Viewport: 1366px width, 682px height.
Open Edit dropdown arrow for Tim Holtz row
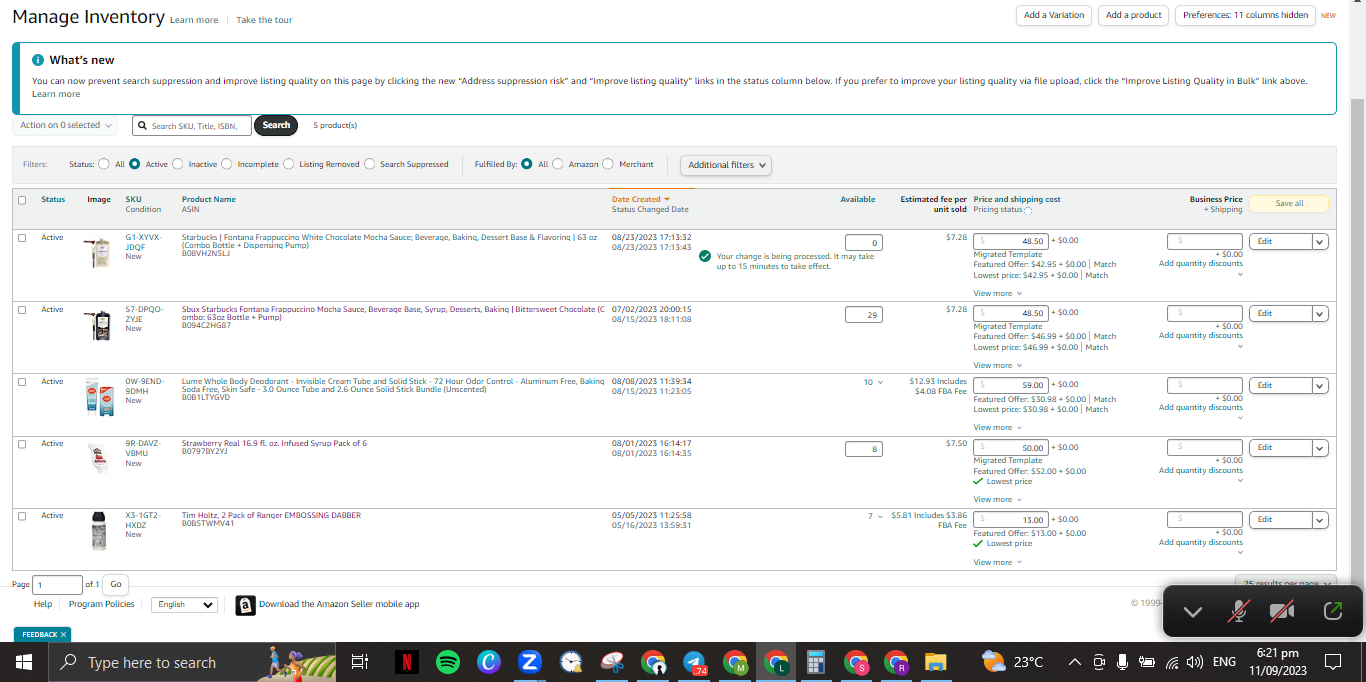pyautogui.click(x=1320, y=520)
